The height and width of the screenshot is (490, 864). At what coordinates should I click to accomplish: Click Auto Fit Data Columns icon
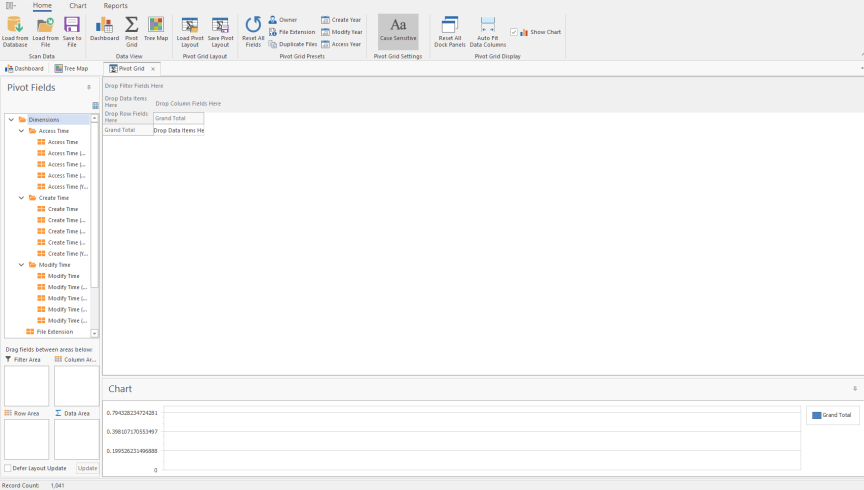pos(488,25)
